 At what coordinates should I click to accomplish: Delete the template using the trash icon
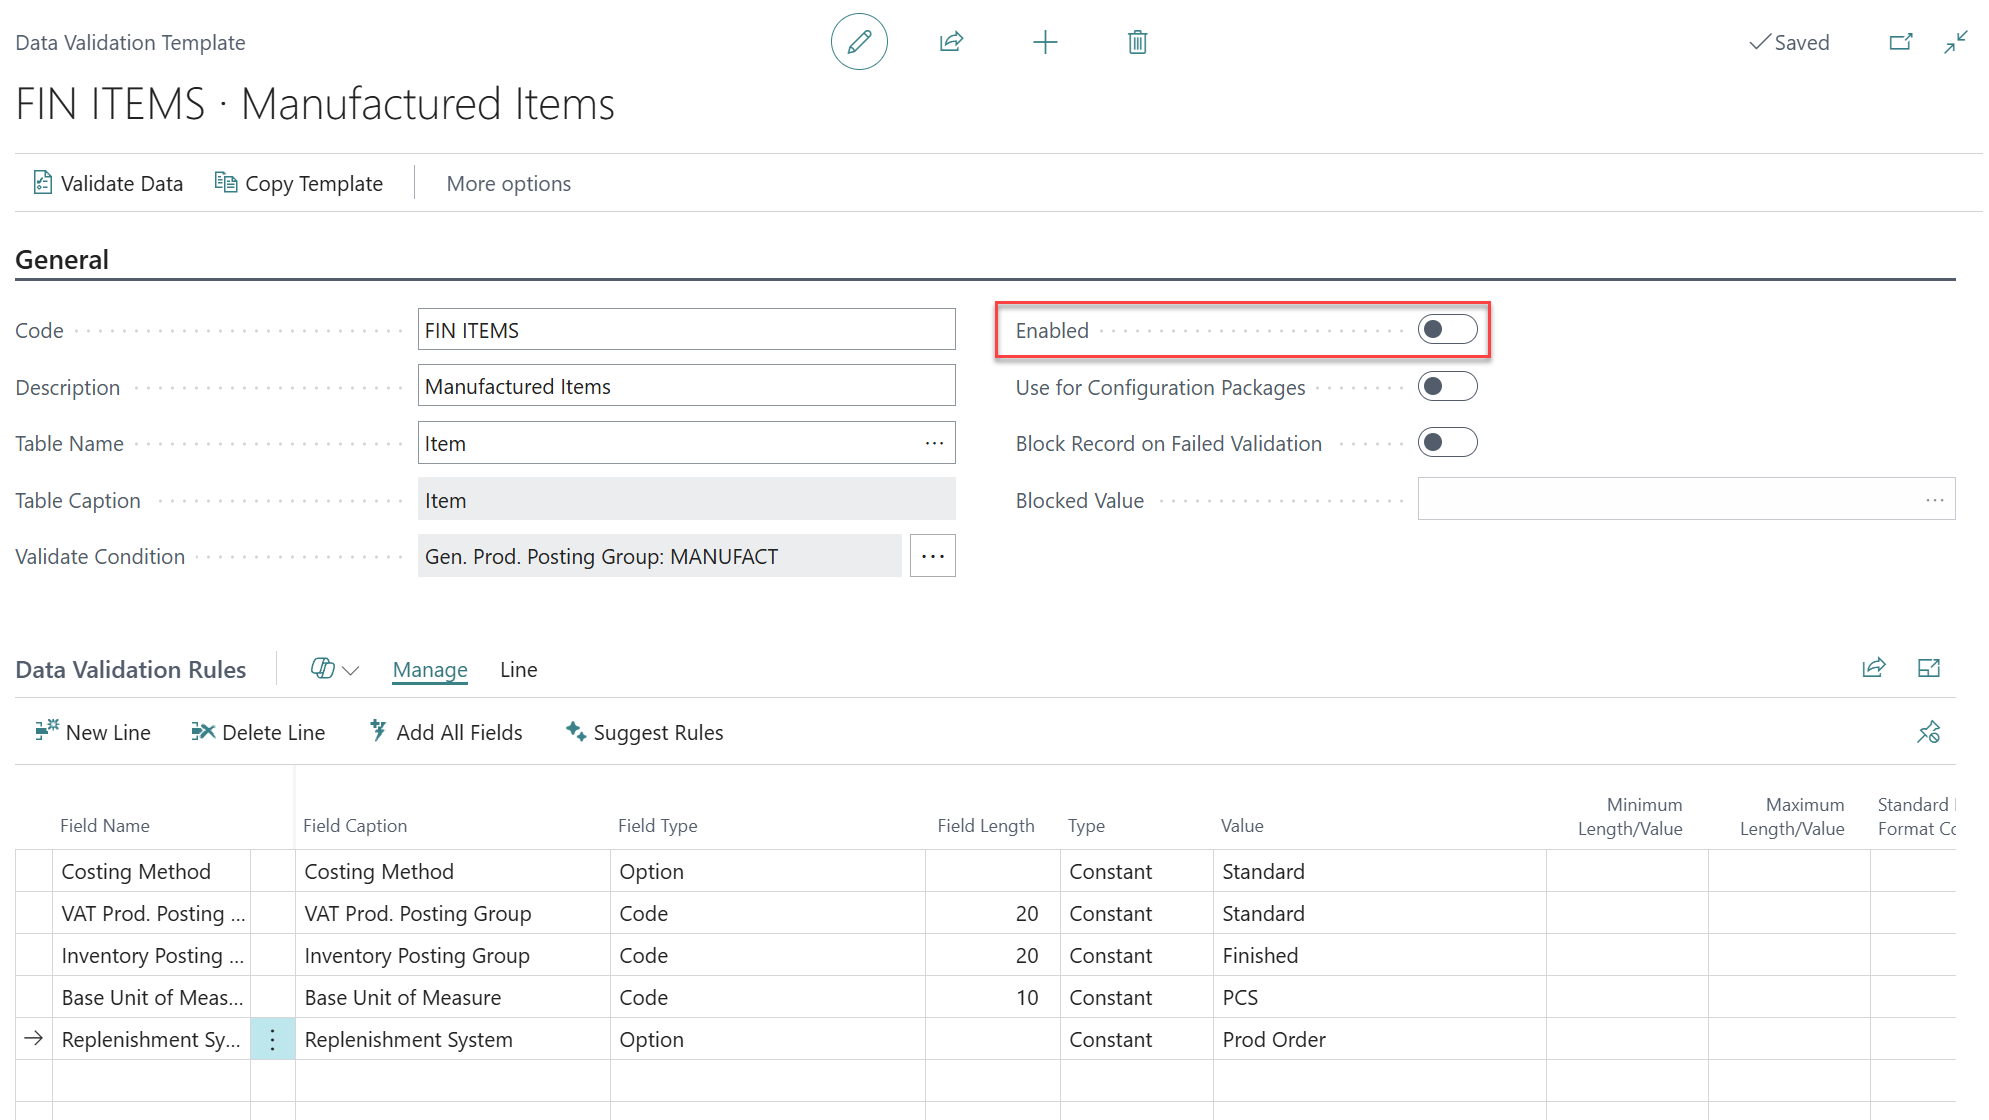click(1136, 41)
